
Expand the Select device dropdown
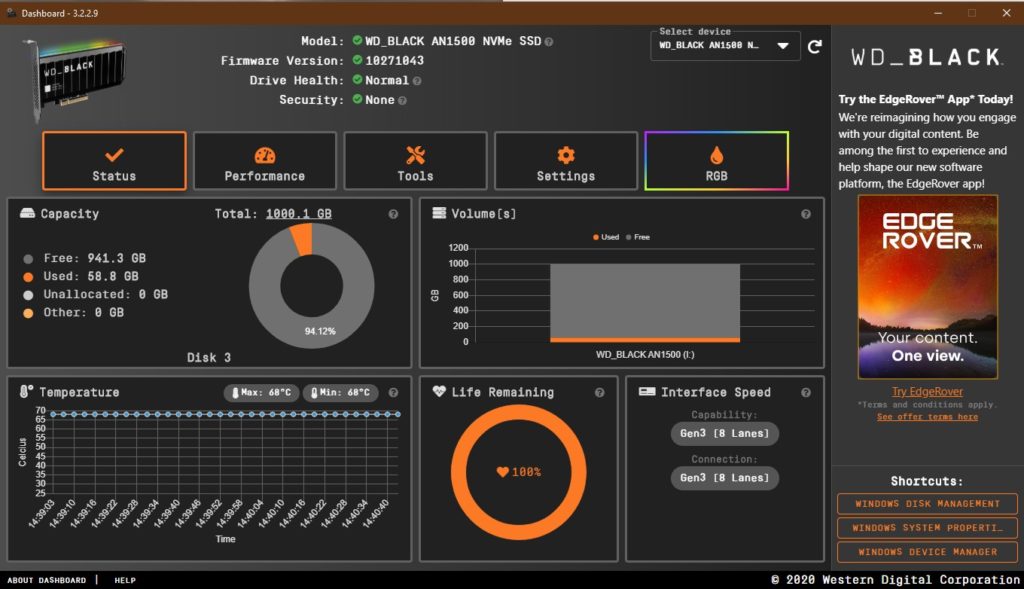tap(725, 46)
